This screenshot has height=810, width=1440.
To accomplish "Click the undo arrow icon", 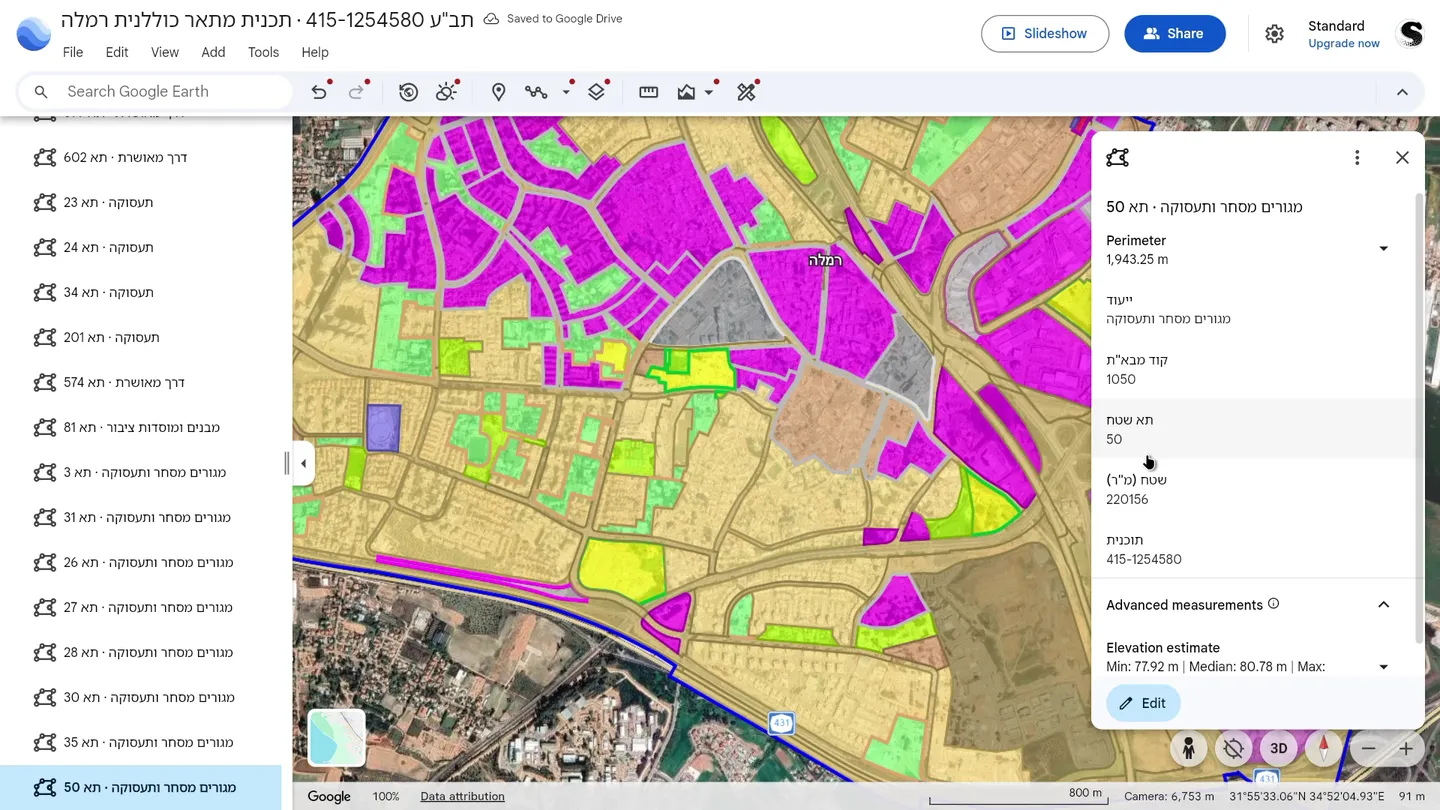I will pyautogui.click(x=319, y=92).
